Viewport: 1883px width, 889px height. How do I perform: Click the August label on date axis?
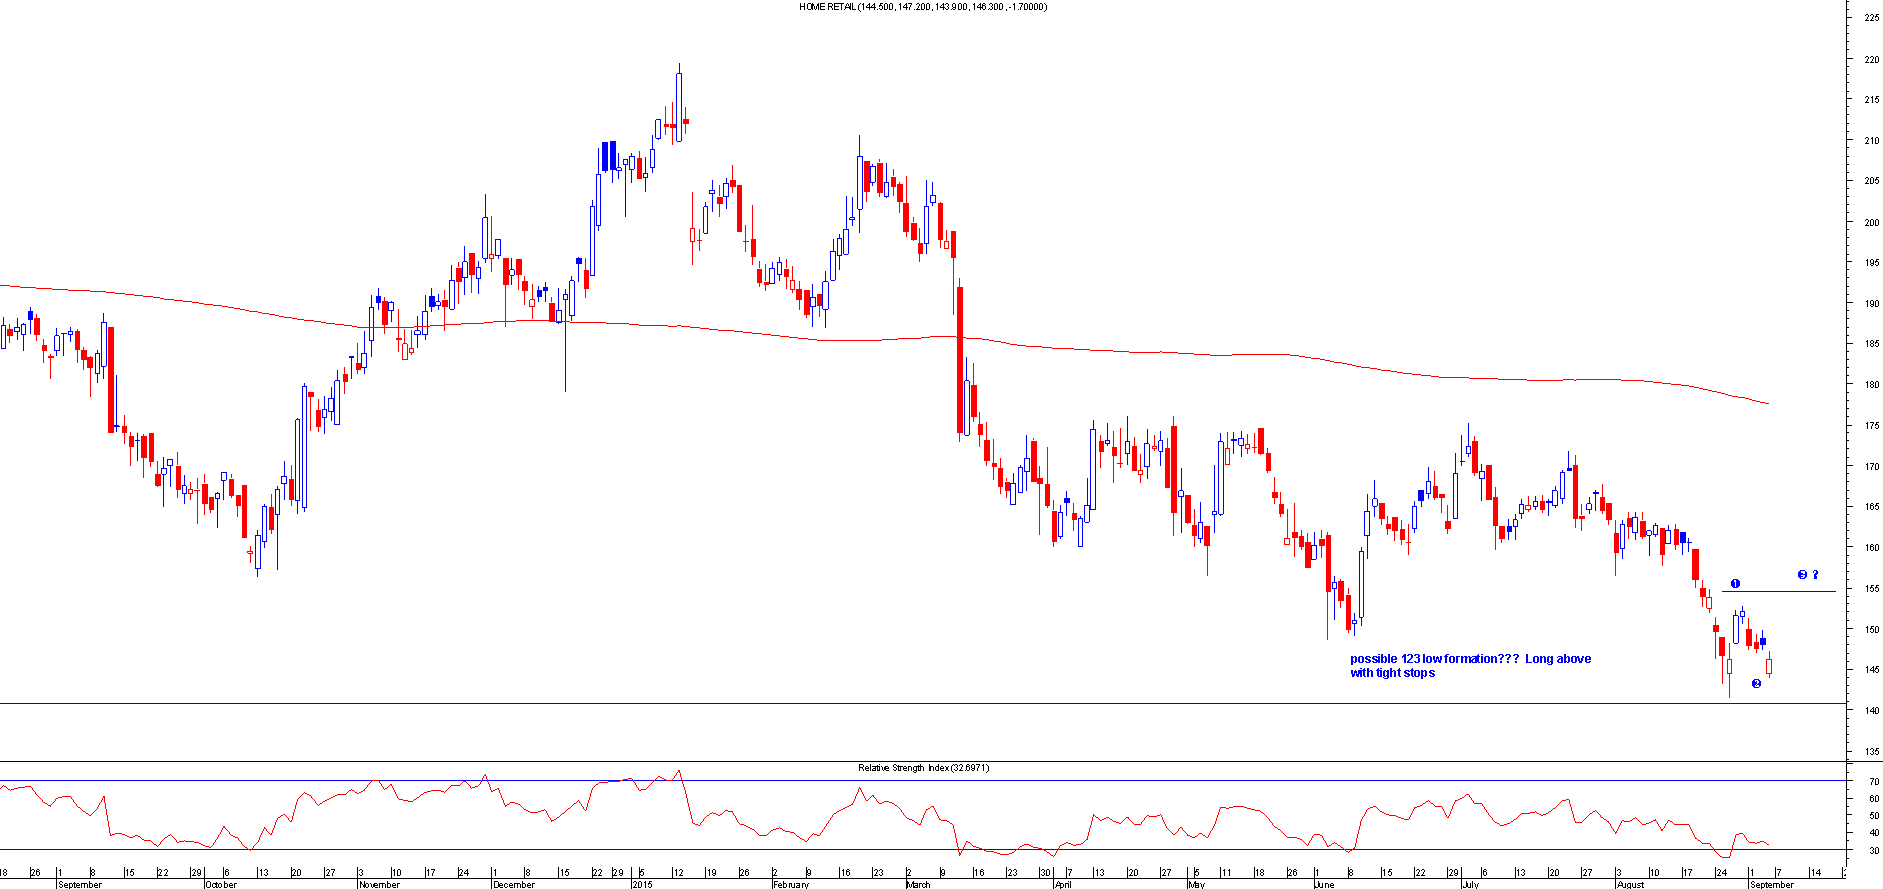coord(1630,884)
